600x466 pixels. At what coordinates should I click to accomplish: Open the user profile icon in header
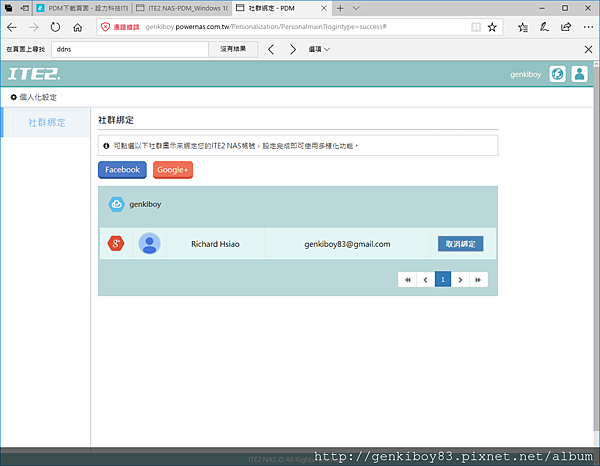point(579,74)
